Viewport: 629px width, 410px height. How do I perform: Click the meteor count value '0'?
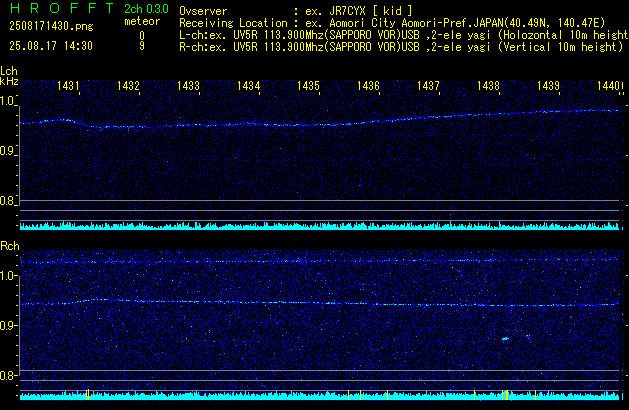point(142,36)
